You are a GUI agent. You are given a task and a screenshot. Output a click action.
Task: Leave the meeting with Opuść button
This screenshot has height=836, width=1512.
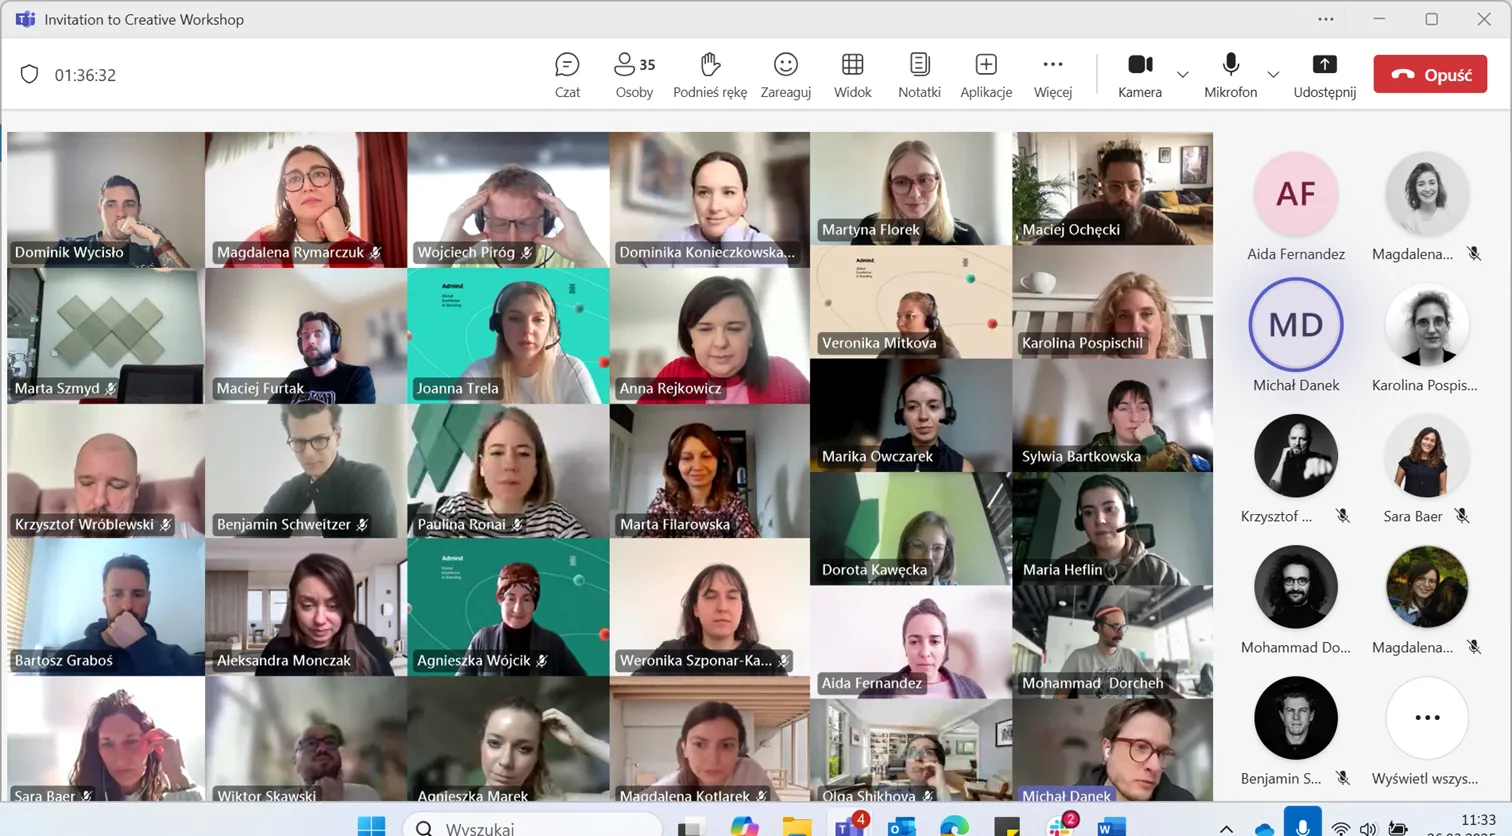[x=1429, y=75]
